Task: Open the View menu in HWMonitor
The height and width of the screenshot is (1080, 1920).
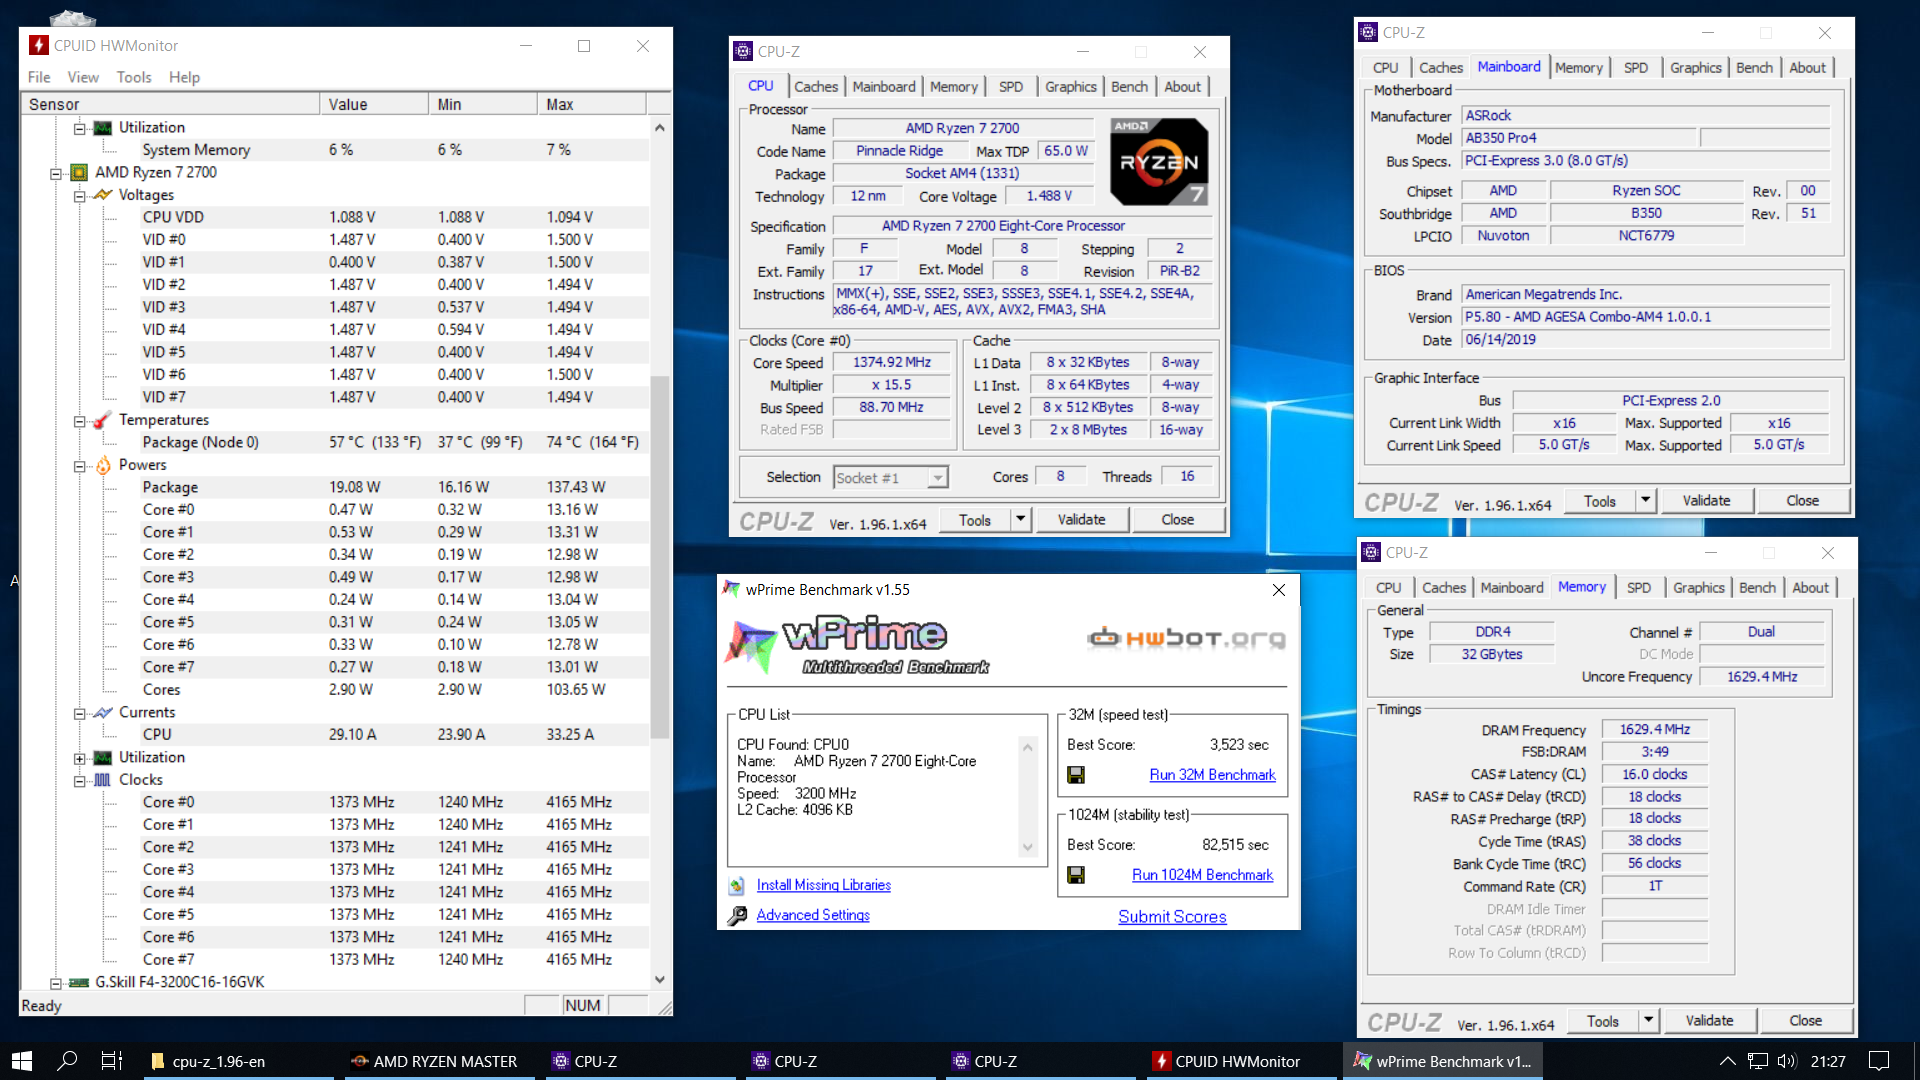Action: click(83, 77)
